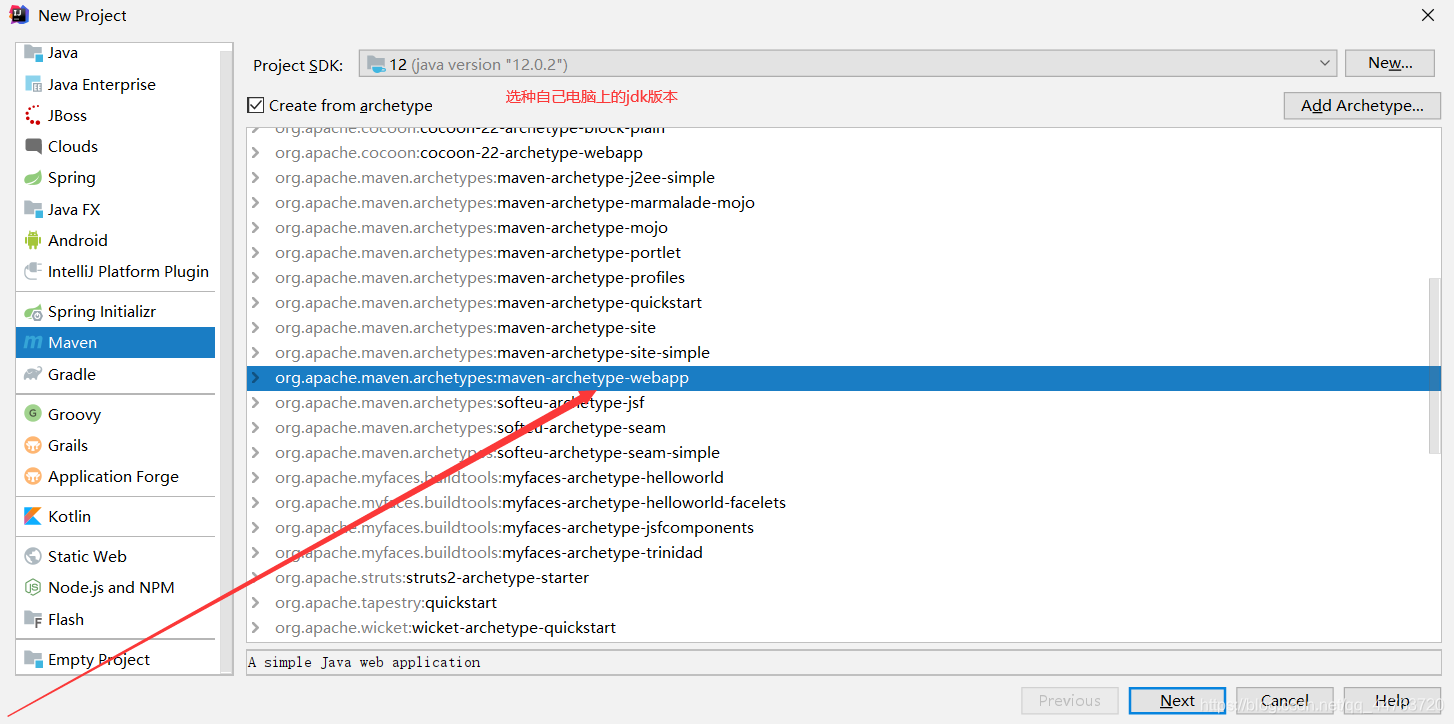Select Empty Project type
This screenshot has width=1454, height=724.
click(116, 659)
